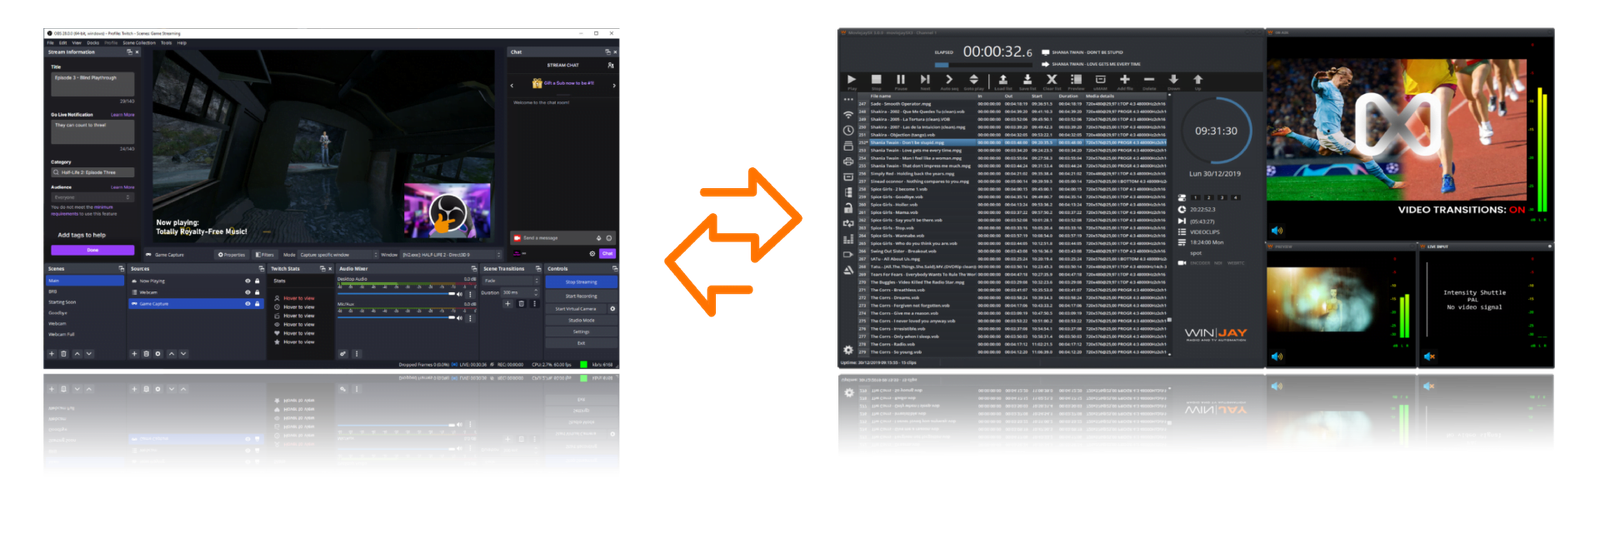Click the Wi-Fi signal icon in WinJay sidebar

pyautogui.click(x=848, y=115)
